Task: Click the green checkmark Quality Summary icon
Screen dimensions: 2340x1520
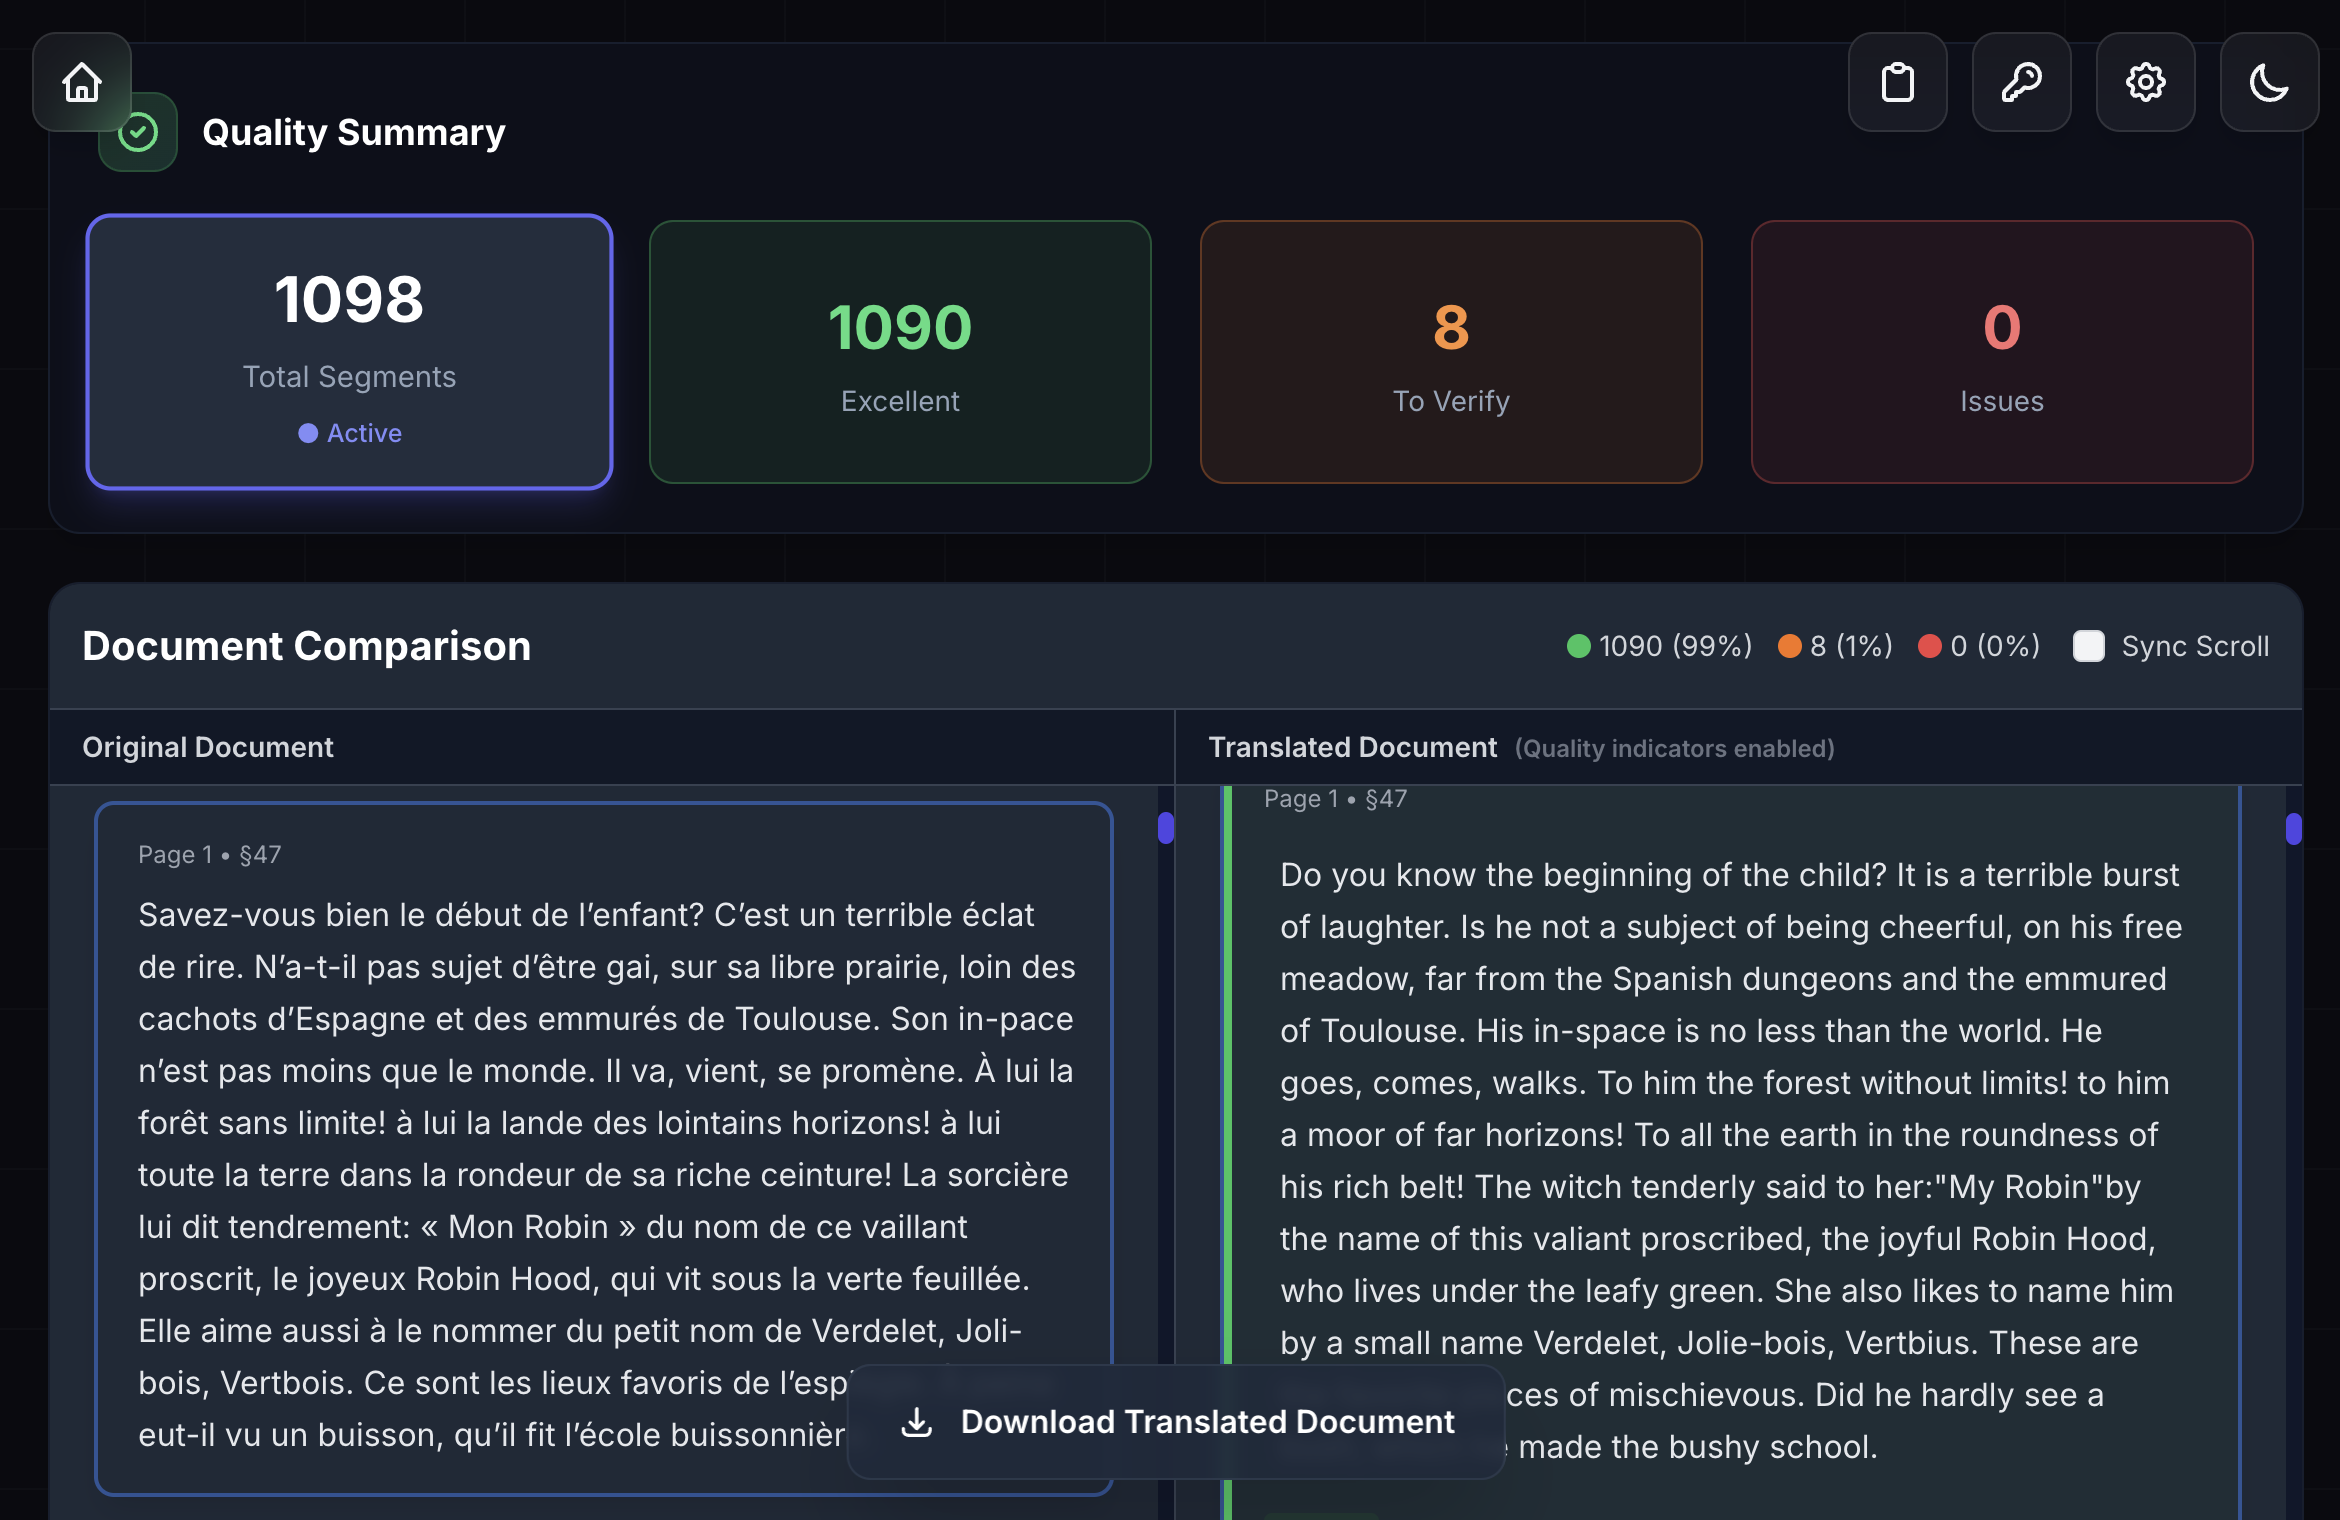Action: (139, 134)
